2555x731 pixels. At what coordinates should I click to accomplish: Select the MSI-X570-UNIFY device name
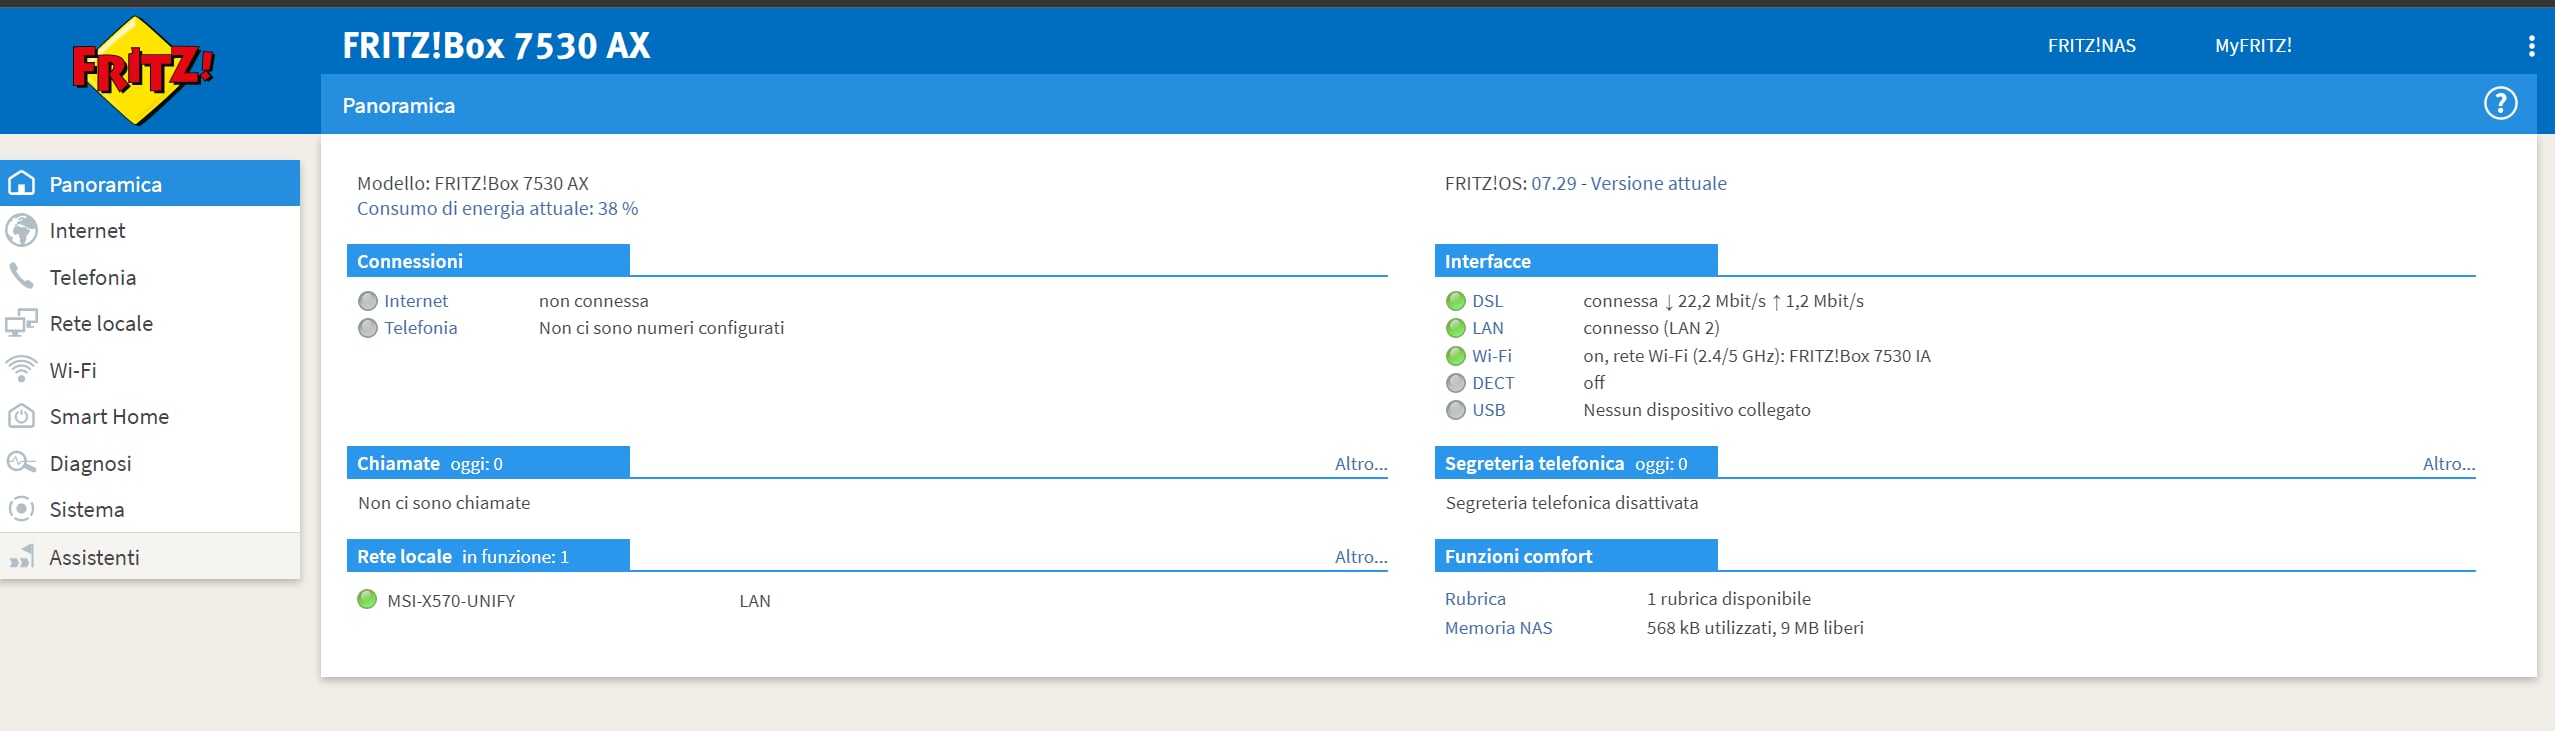click(451, 601)
